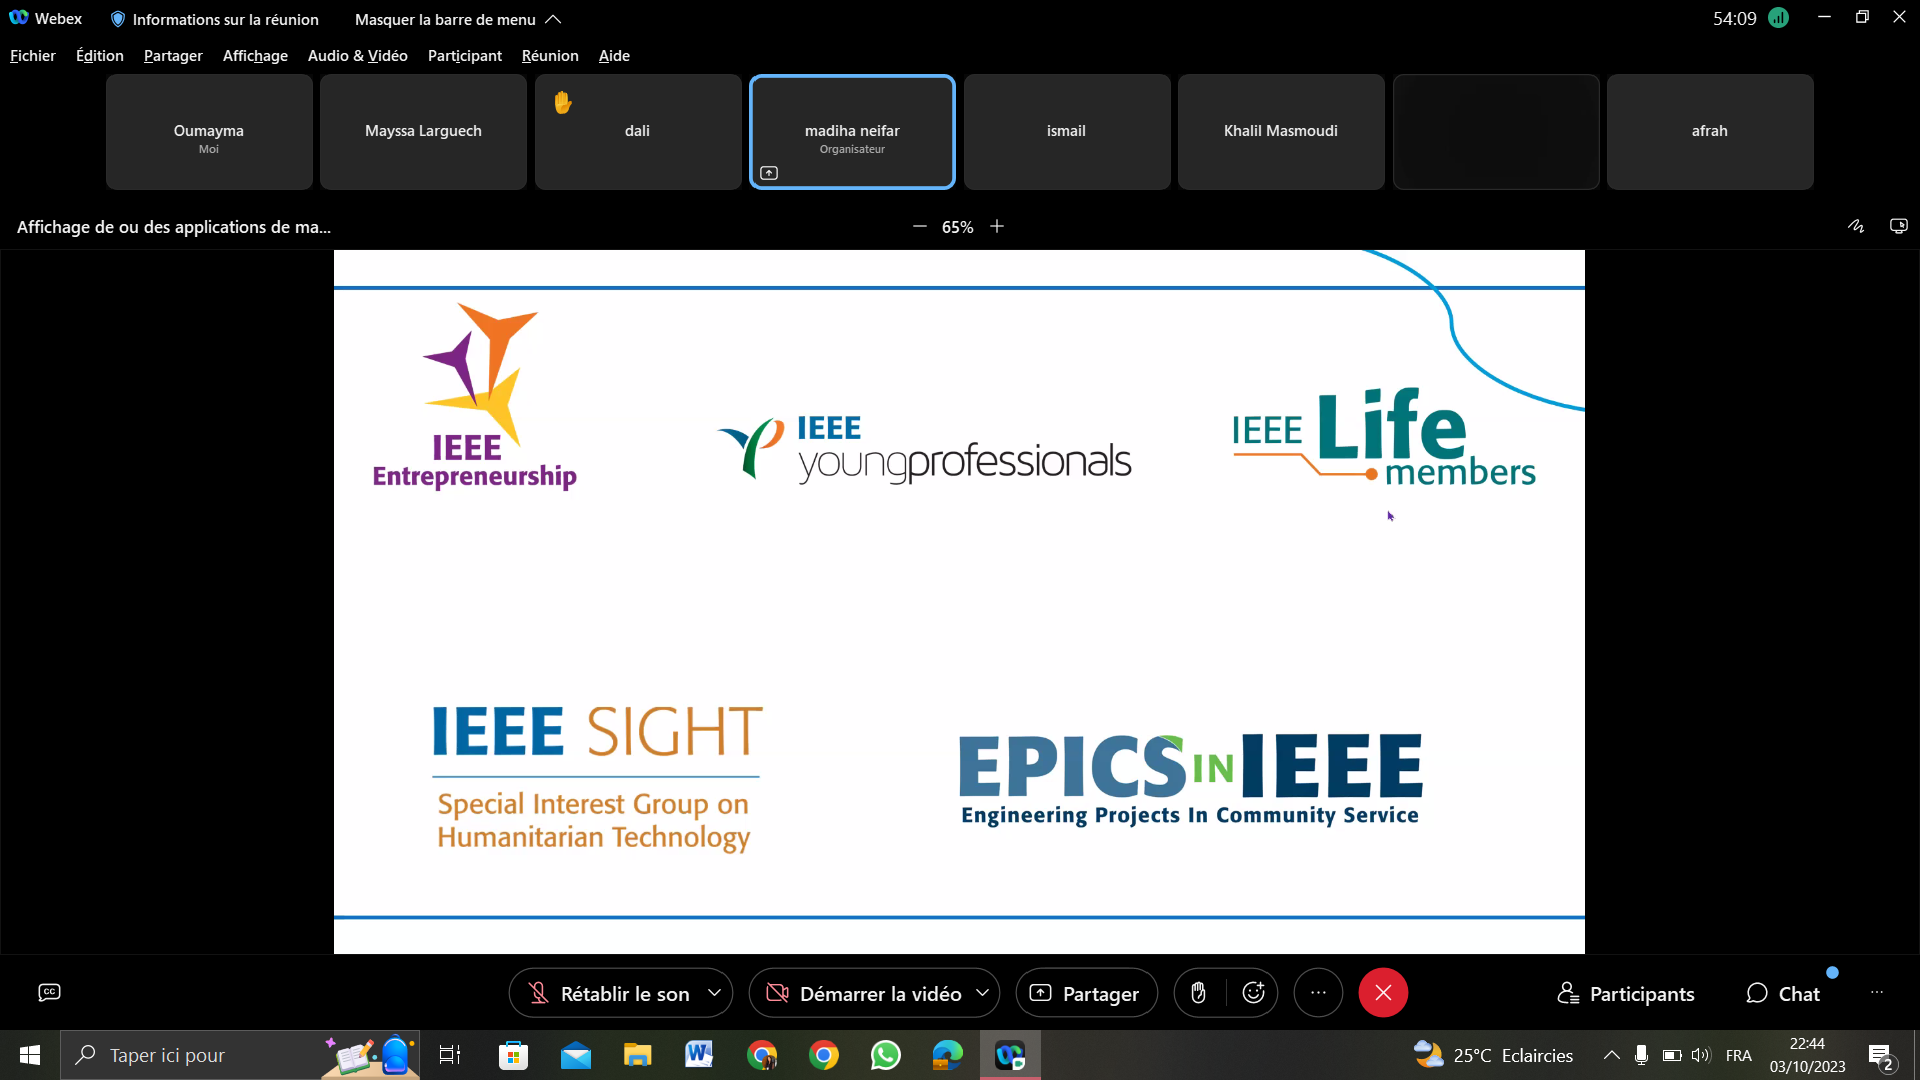Open the notification center
The height and width of the screenshot is (1080, 1920).
1881,1055
